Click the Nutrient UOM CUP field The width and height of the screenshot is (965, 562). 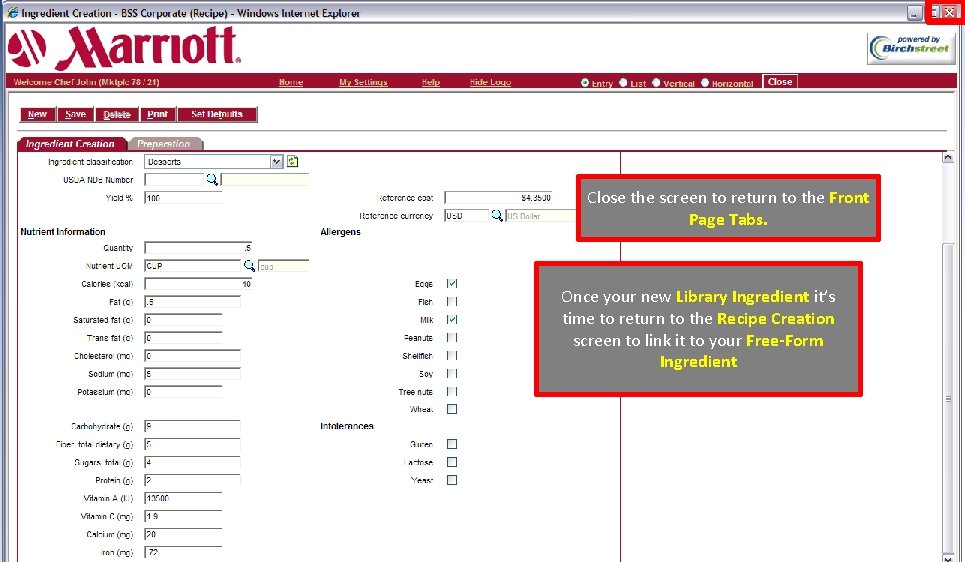(x=193, y=265)
